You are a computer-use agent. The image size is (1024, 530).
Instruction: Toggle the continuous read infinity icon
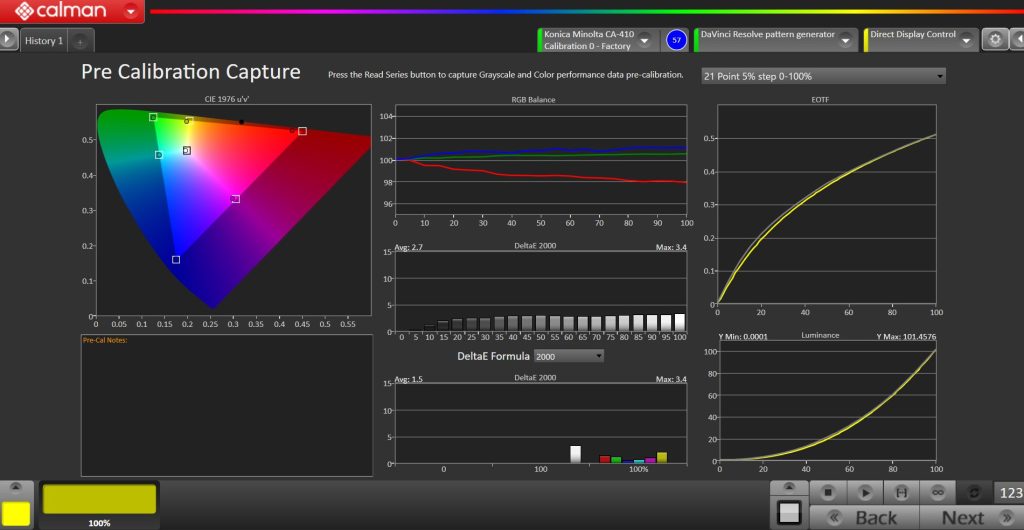tap(937, 493)
